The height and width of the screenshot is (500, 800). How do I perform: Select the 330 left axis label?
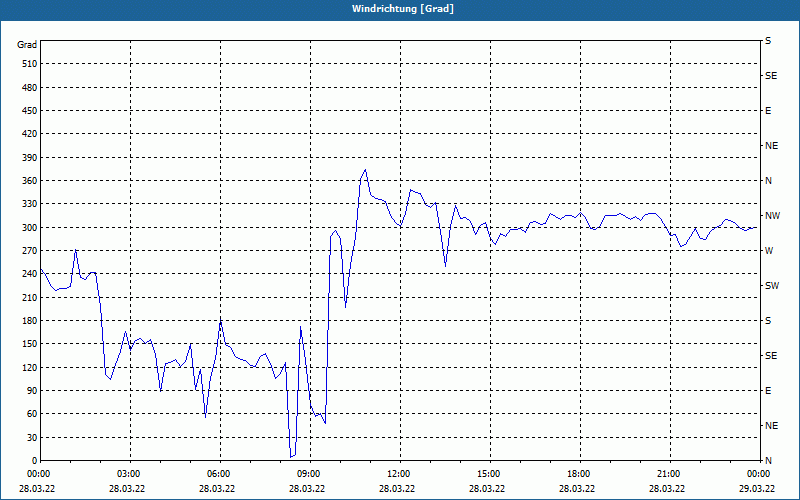tap(30, 204)
